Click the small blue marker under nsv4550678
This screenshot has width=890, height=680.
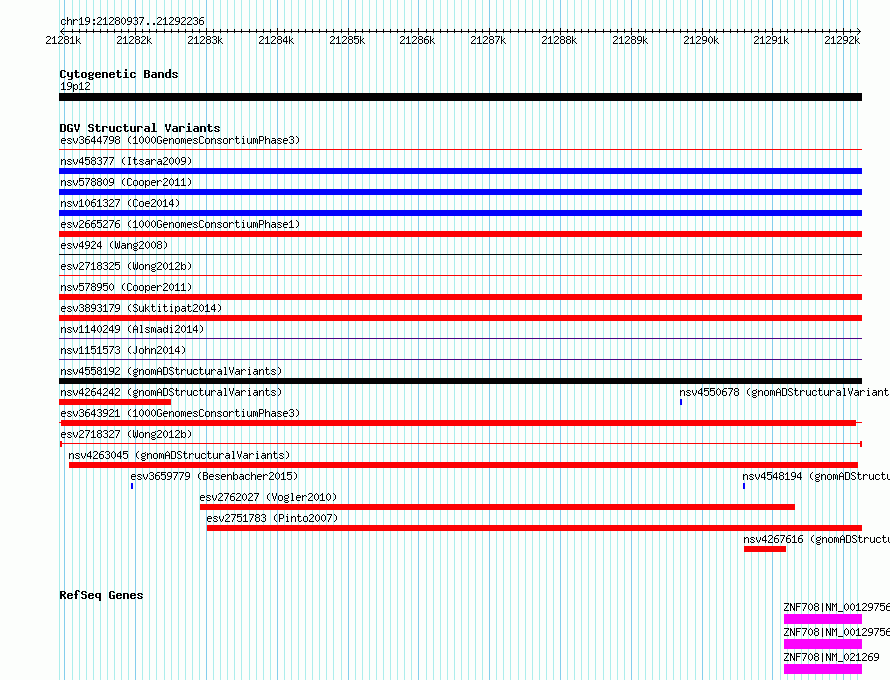681,402
